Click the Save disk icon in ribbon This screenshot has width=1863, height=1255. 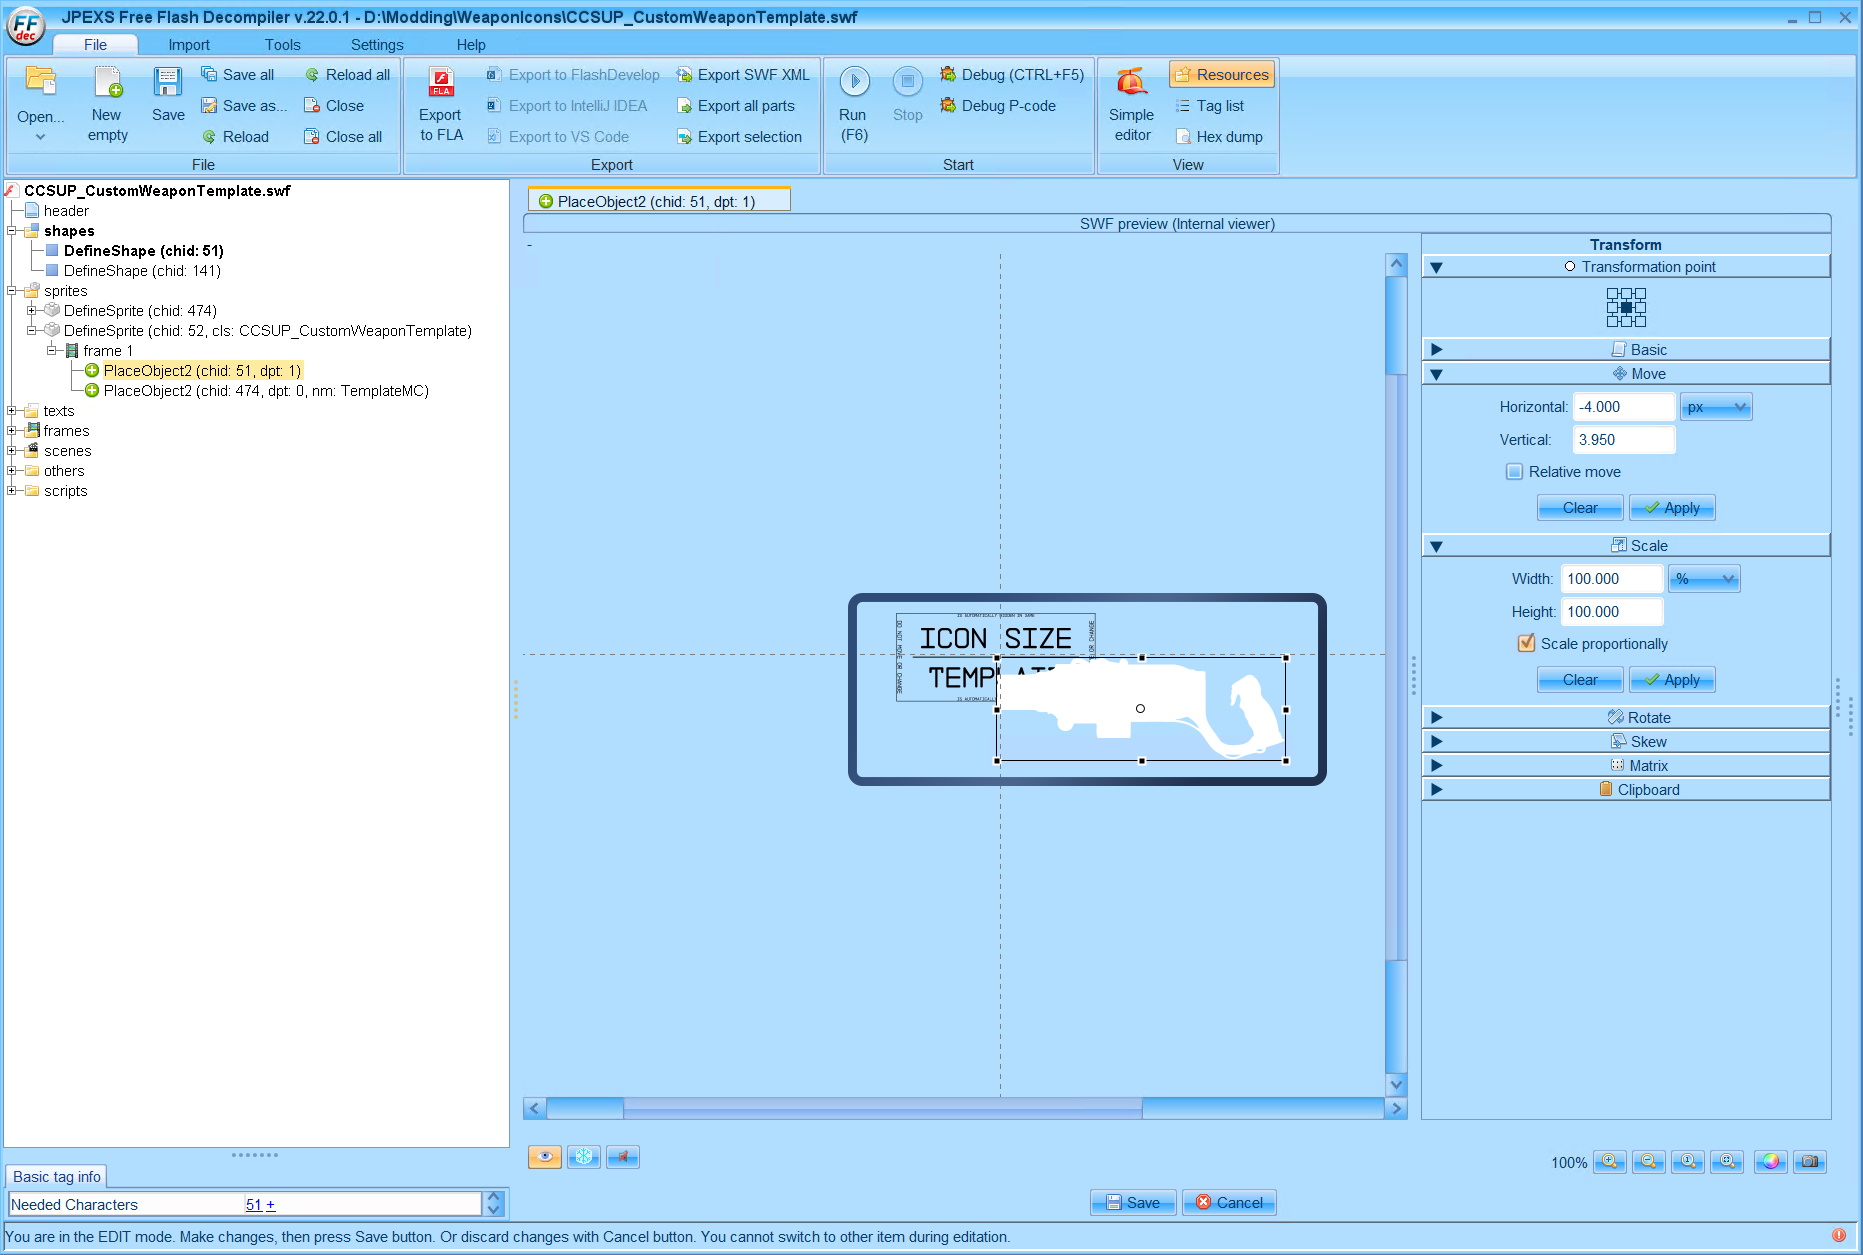[x=167, y=83]
